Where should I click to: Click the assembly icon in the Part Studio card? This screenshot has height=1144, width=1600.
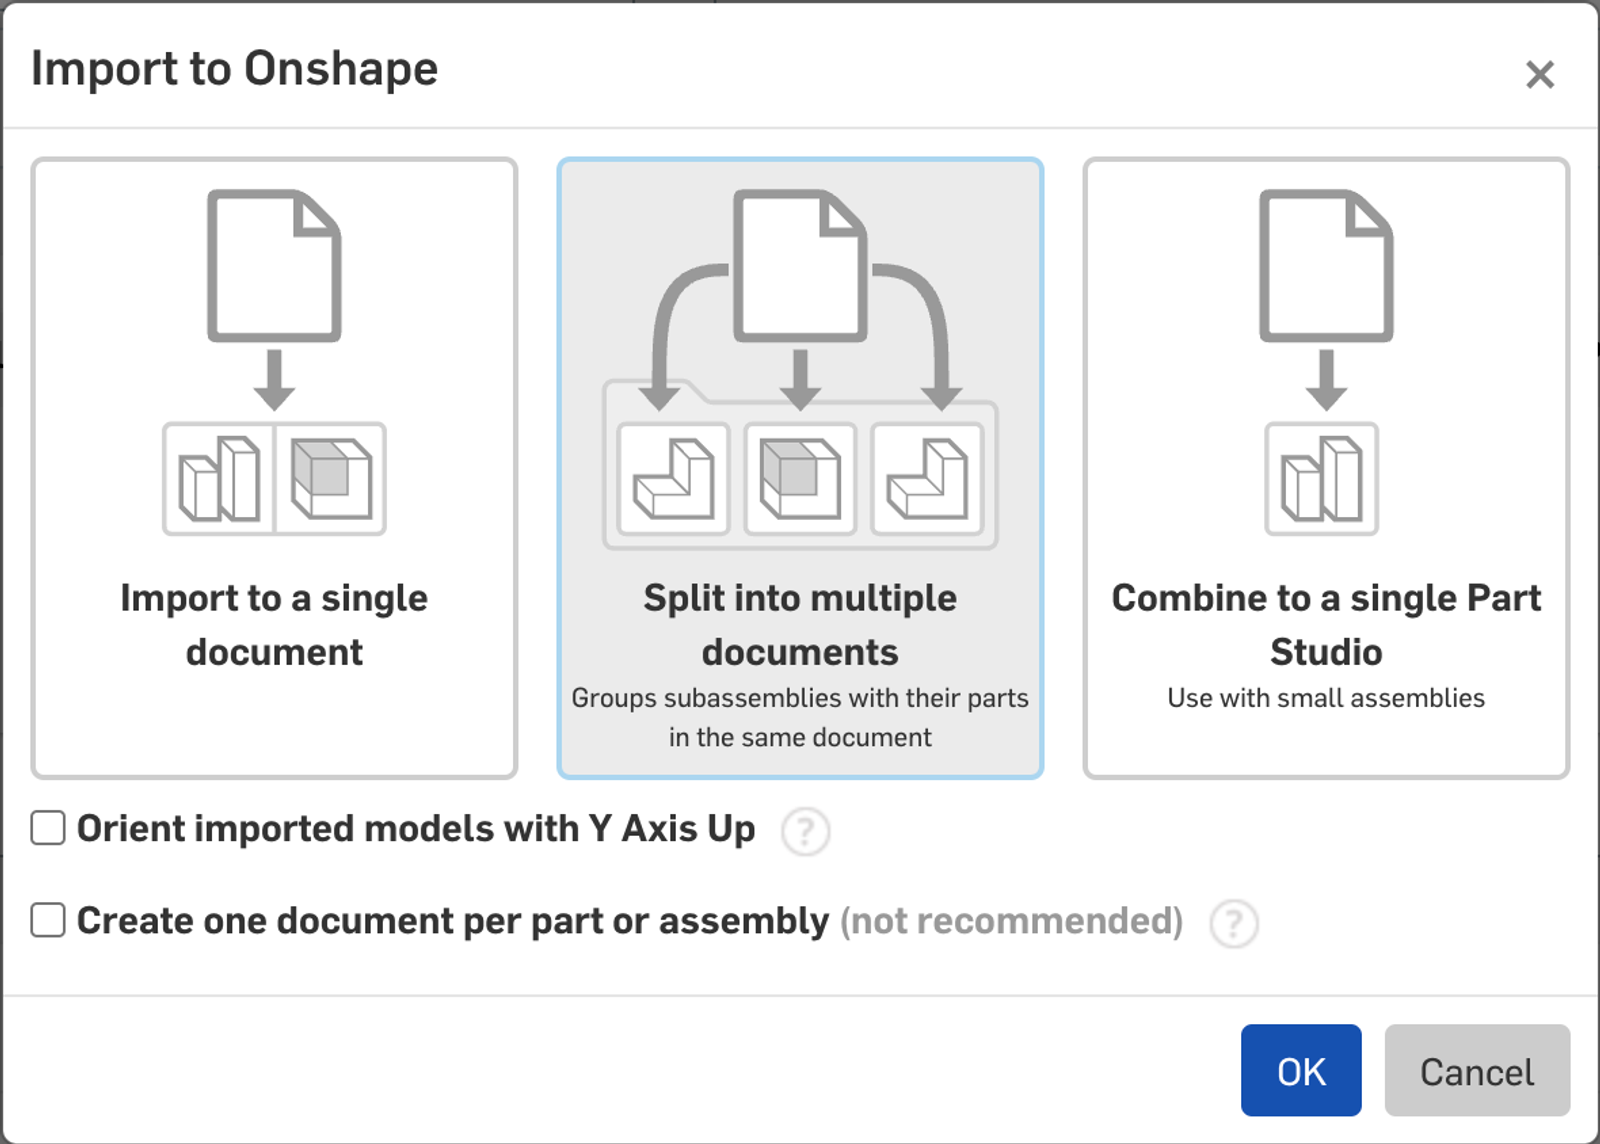(x=1321, y=479)
